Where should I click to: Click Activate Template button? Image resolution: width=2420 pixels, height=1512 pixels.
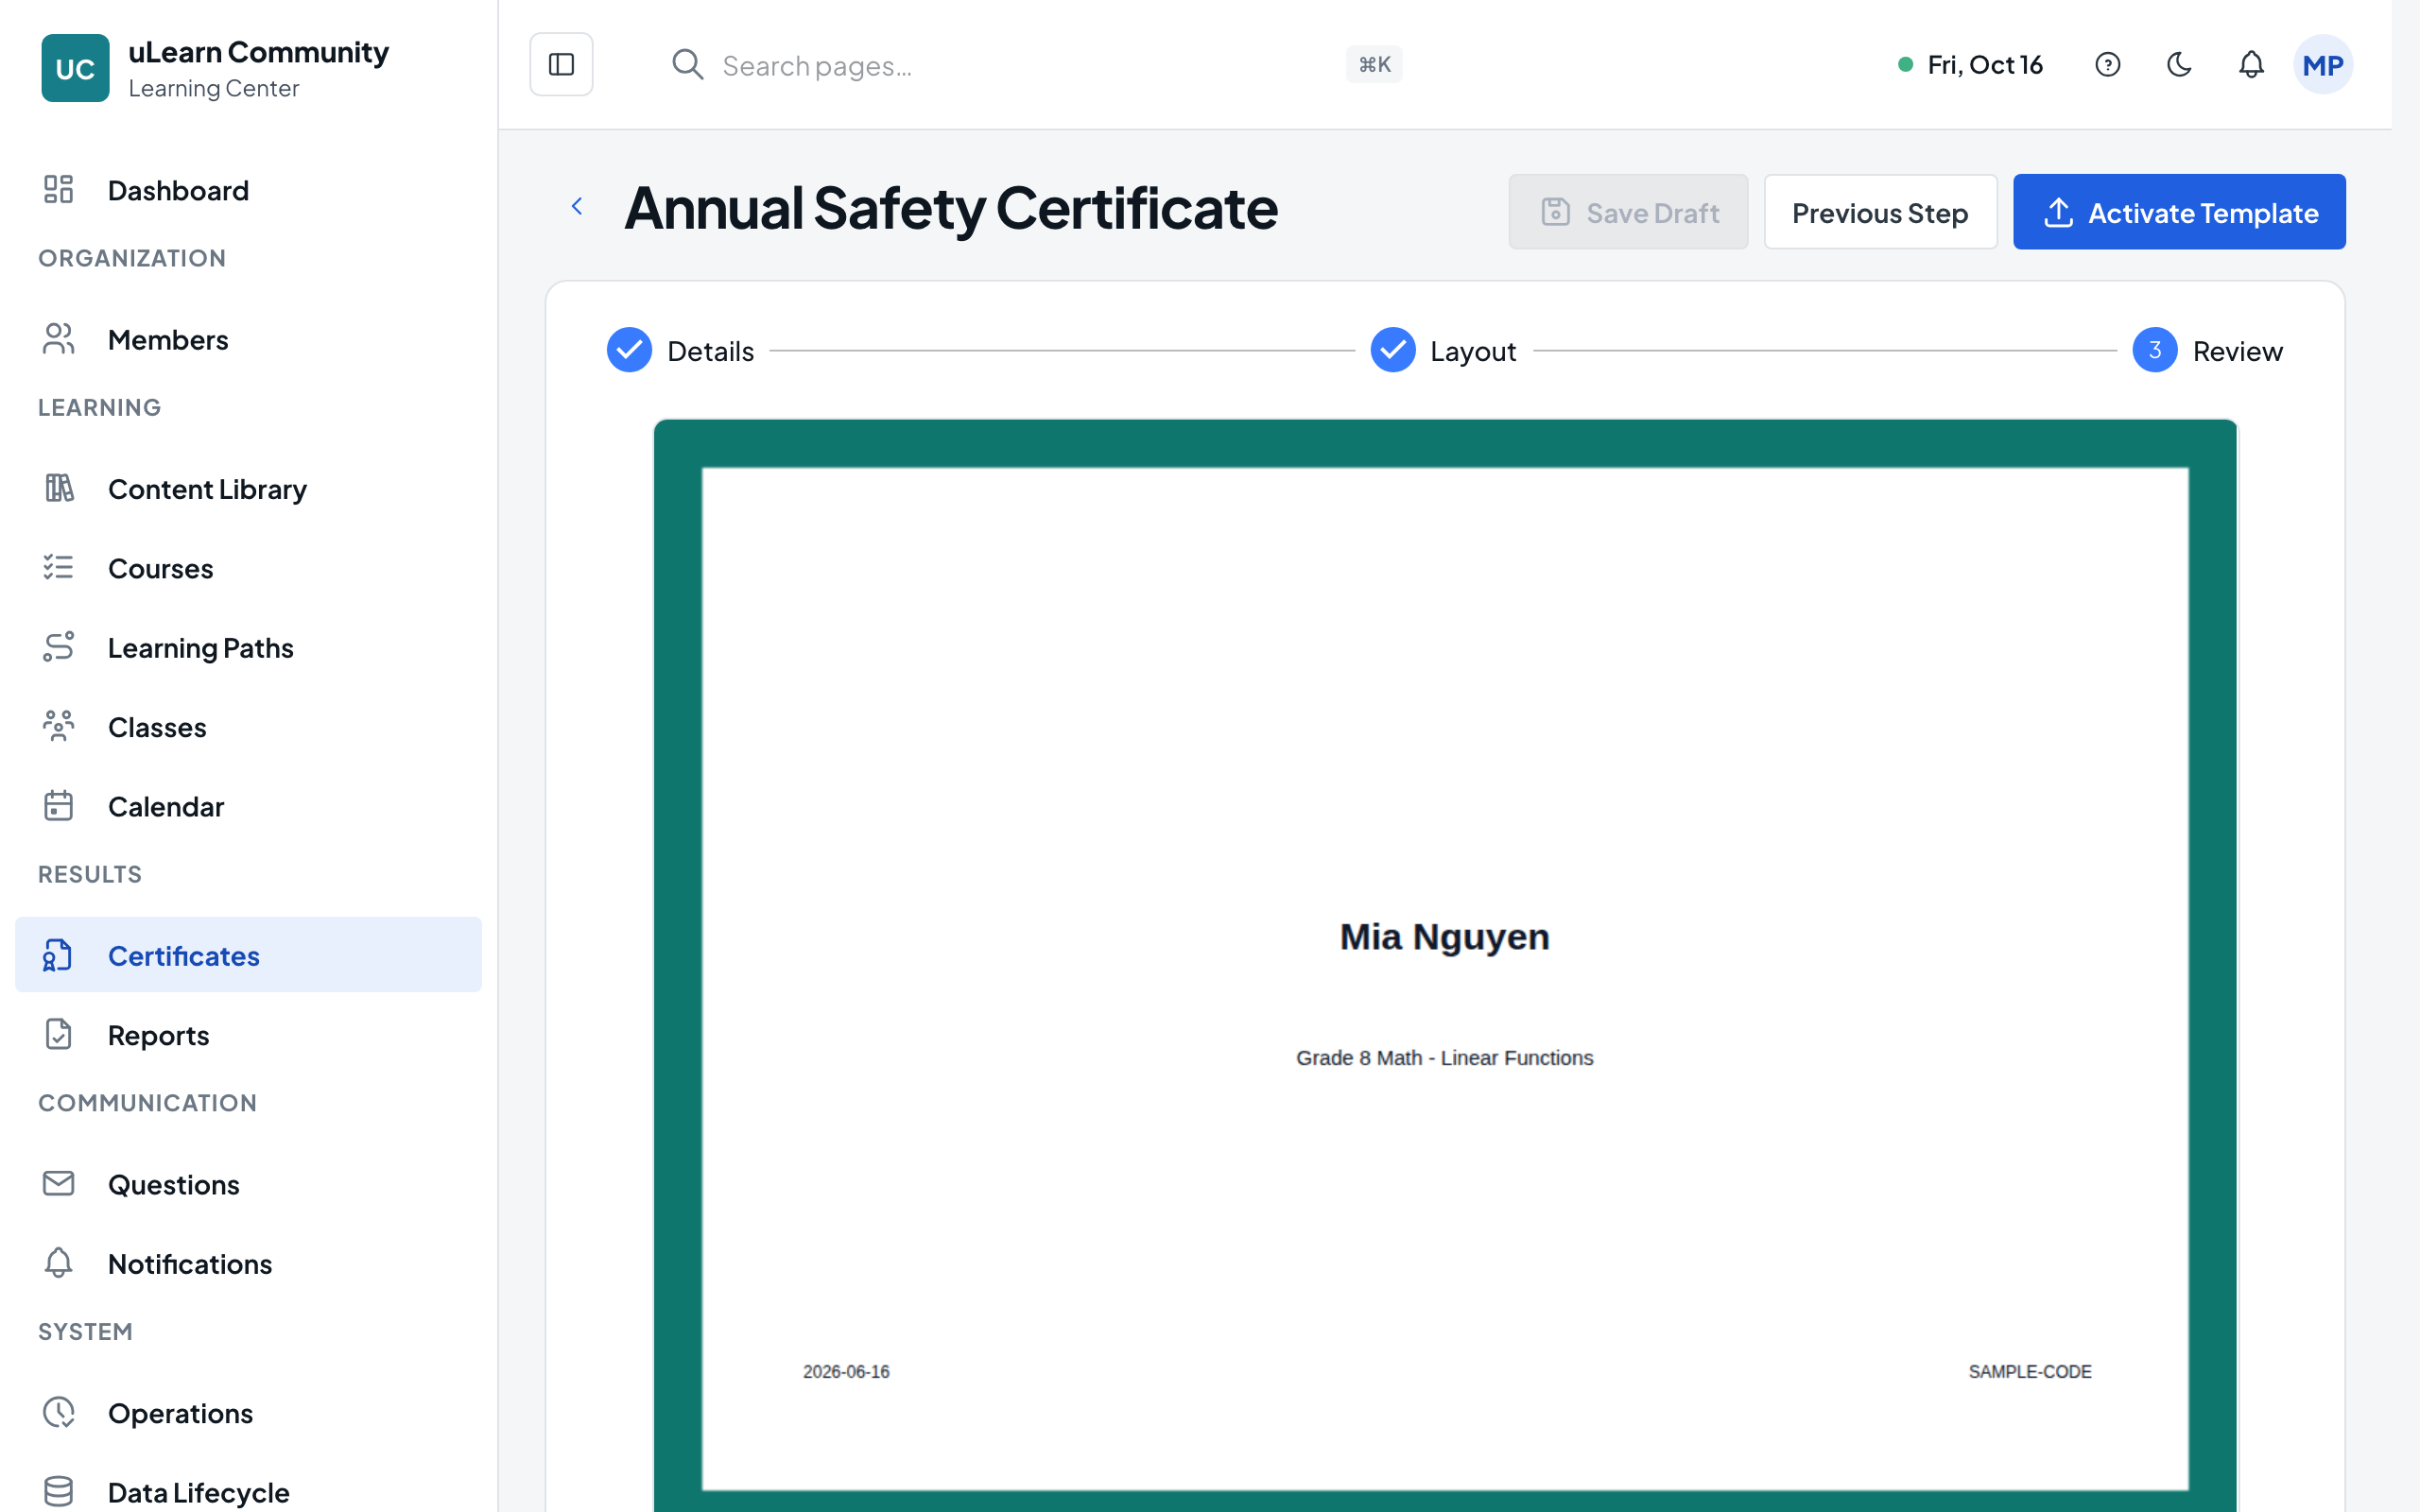2179,212
